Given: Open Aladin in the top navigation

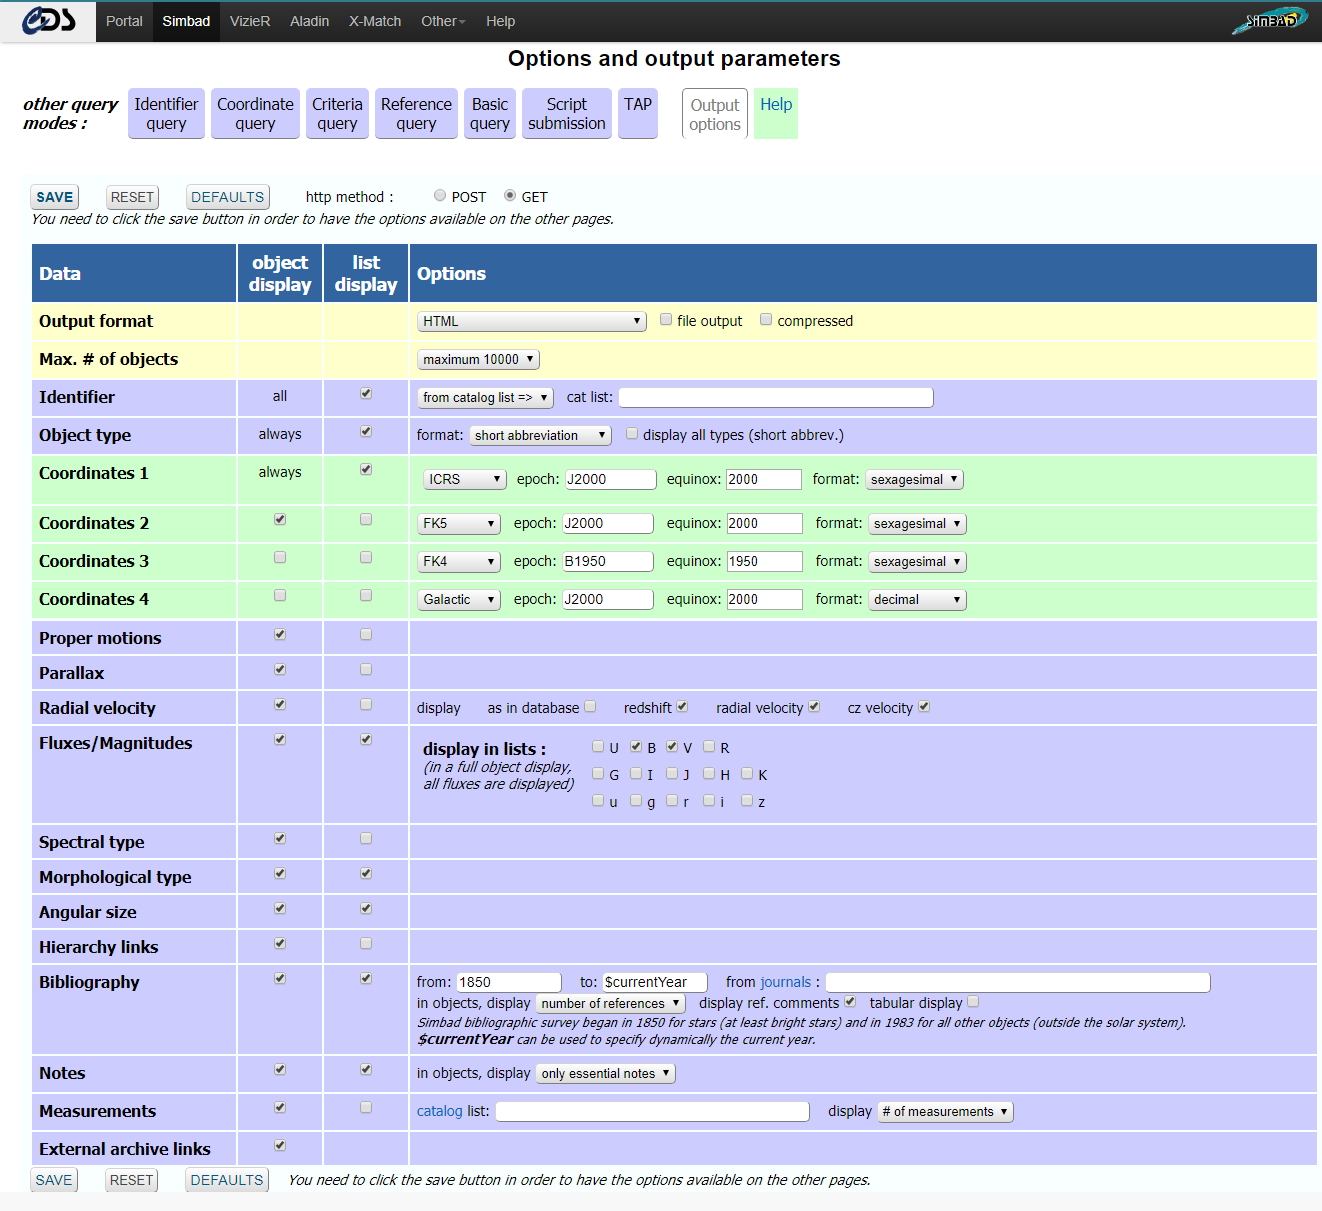Looking at the screenshot, I should click(x=309, y=21).
